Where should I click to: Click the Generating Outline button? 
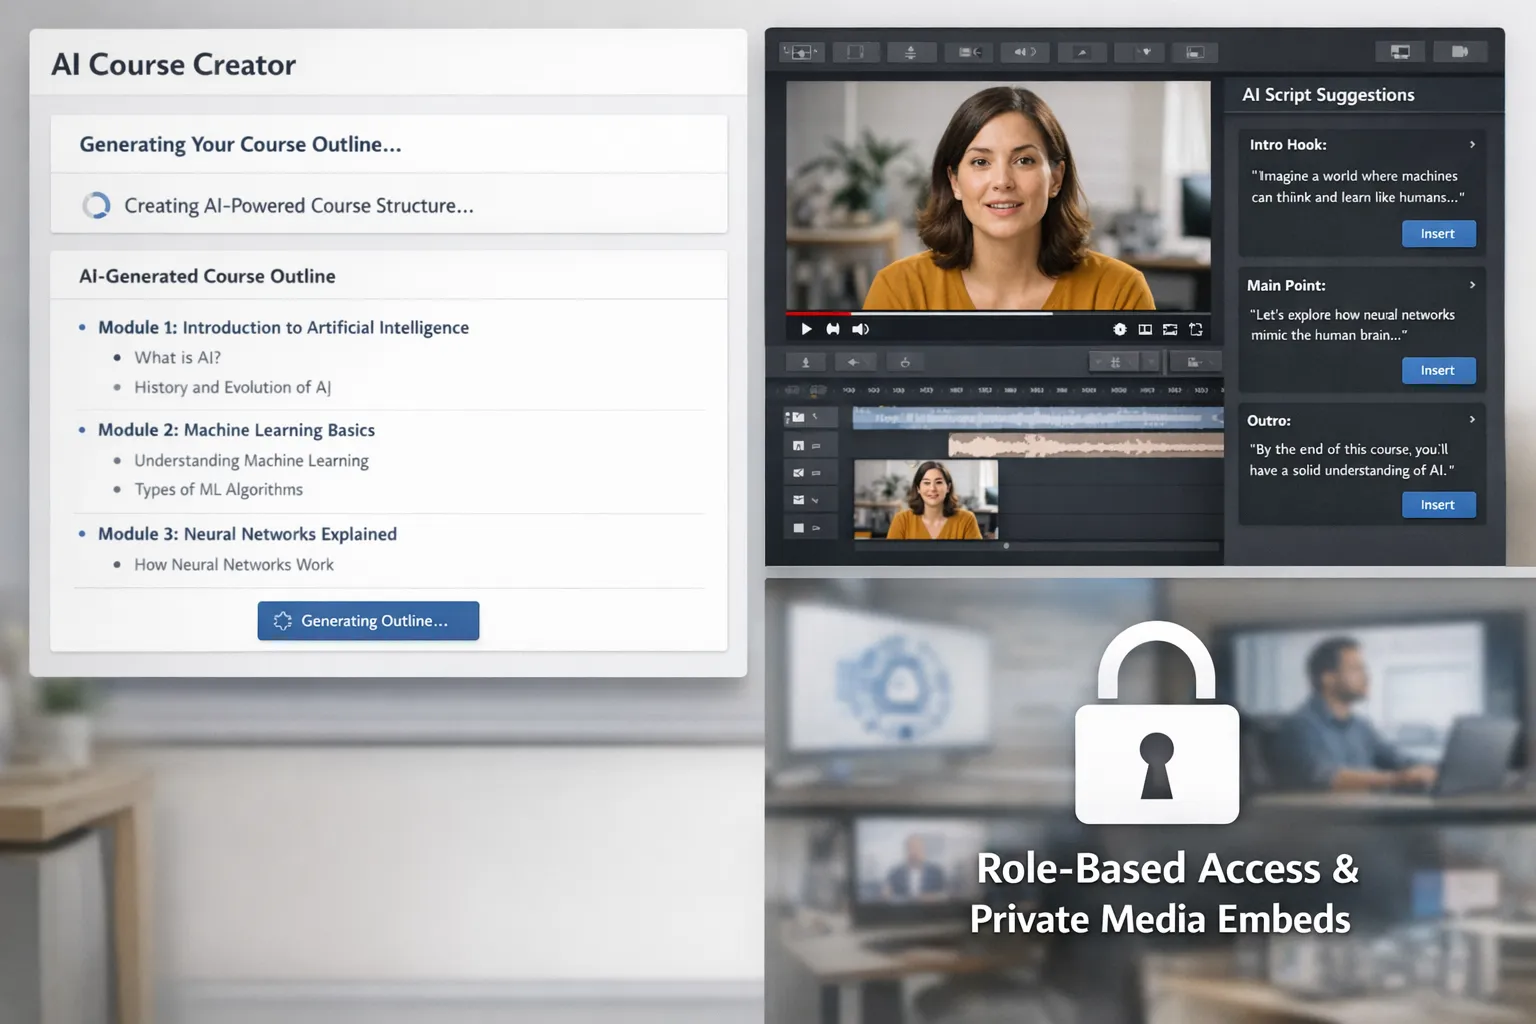[x=368, y=620]
